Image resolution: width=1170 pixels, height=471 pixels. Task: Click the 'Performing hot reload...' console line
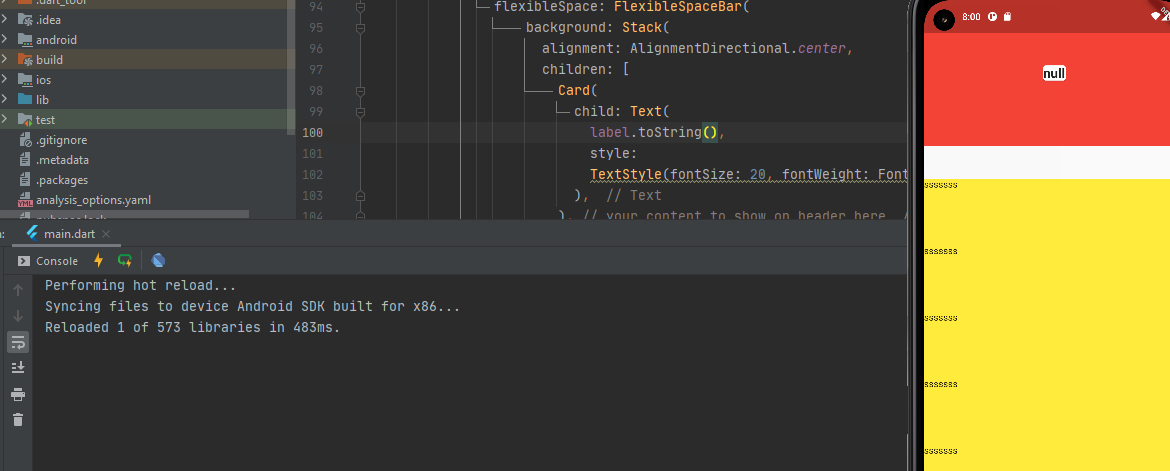tap(140, 286)
